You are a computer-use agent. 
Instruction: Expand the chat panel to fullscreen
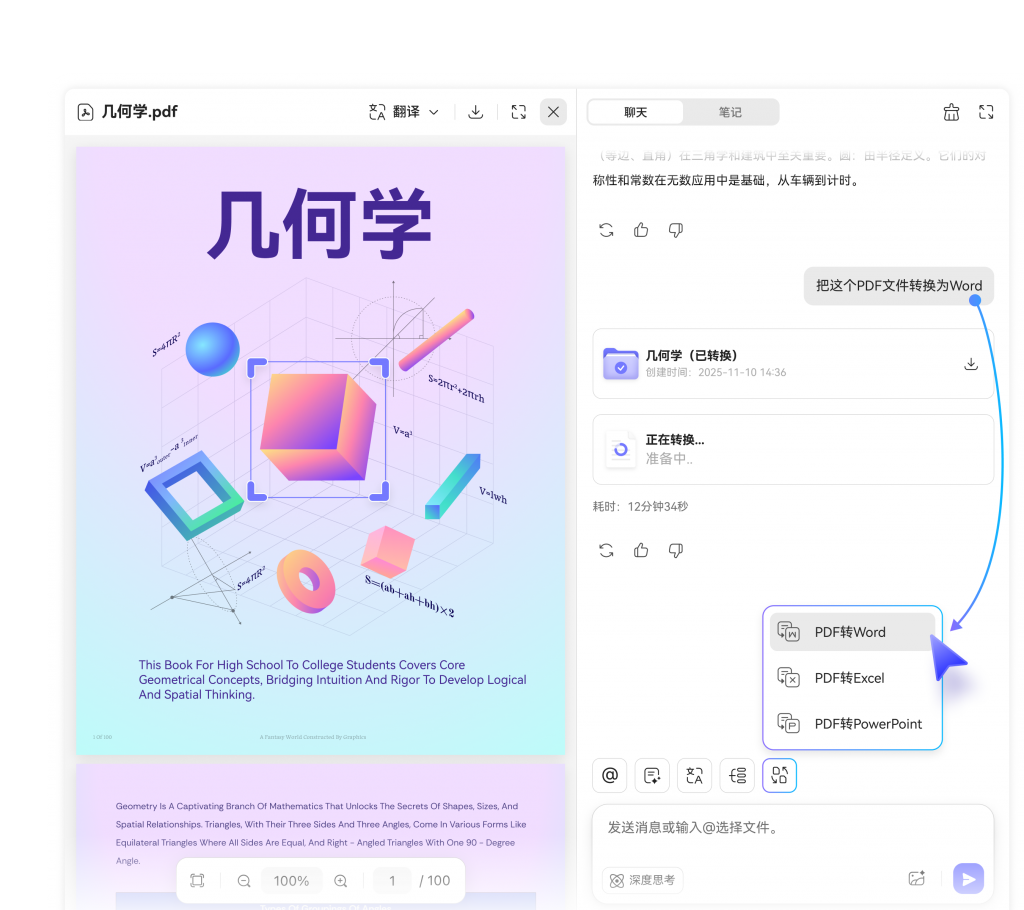[x=986, y=111]
